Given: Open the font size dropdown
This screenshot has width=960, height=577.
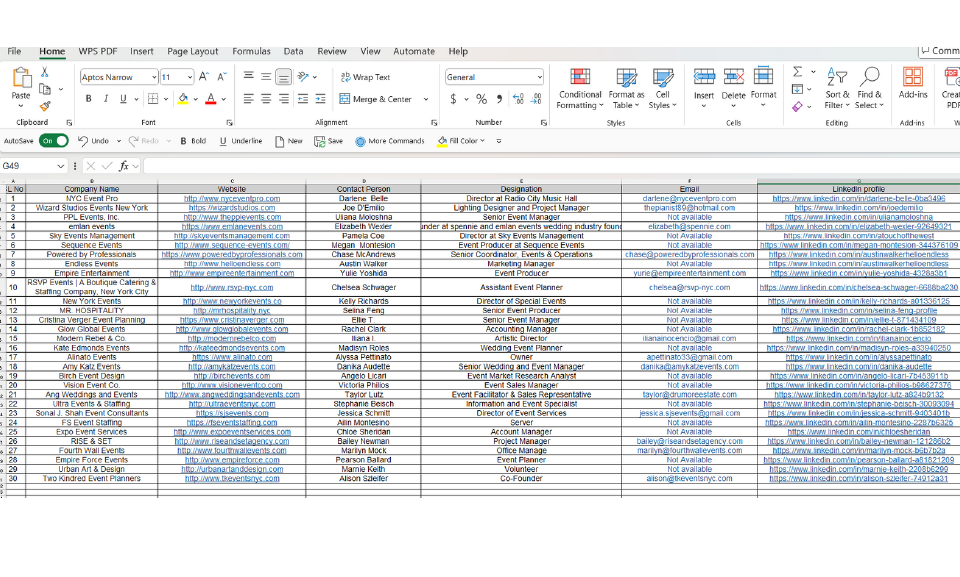Looking at the screenshot, I should [190, 77].
